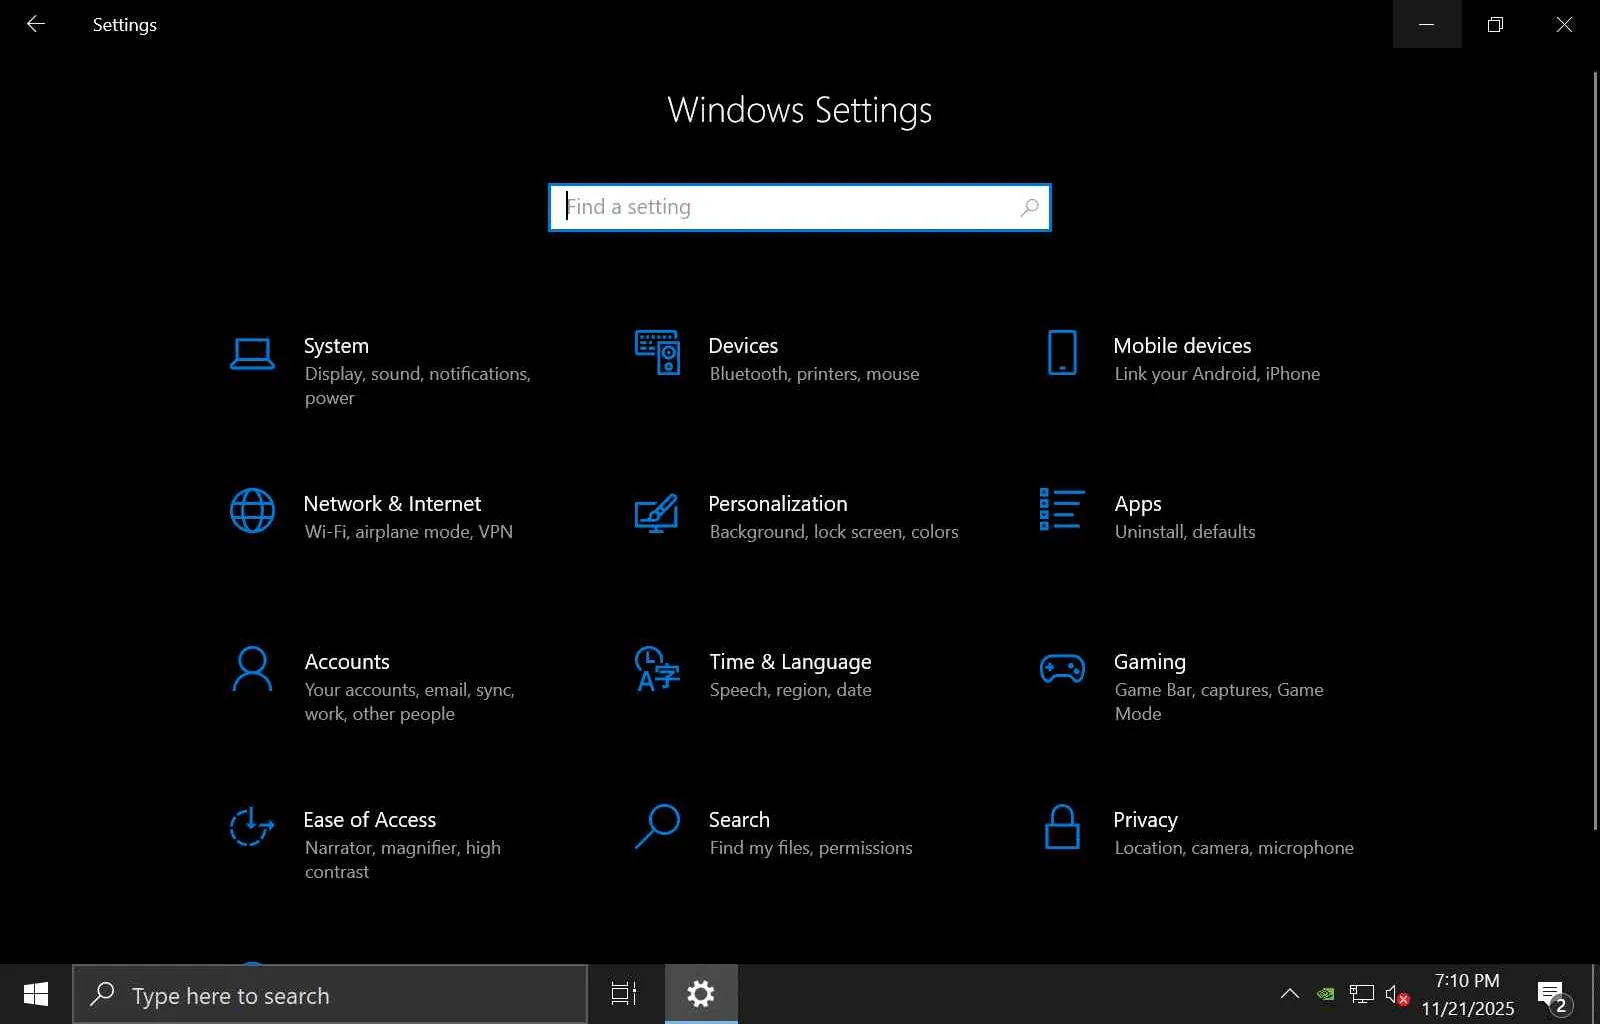Open Time & Language clock icon
Screen dimensions: 1600x1024
[x=657, y=669]
